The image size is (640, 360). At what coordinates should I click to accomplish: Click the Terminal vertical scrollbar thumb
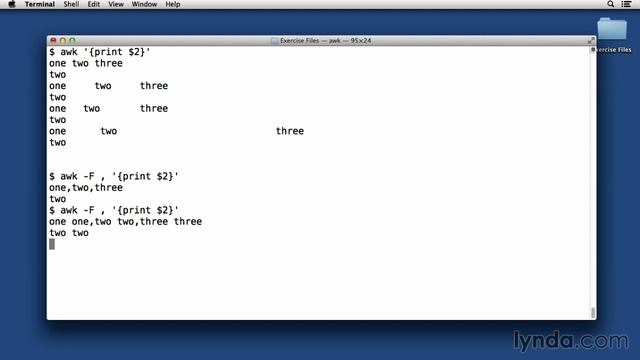coord(593,313)
